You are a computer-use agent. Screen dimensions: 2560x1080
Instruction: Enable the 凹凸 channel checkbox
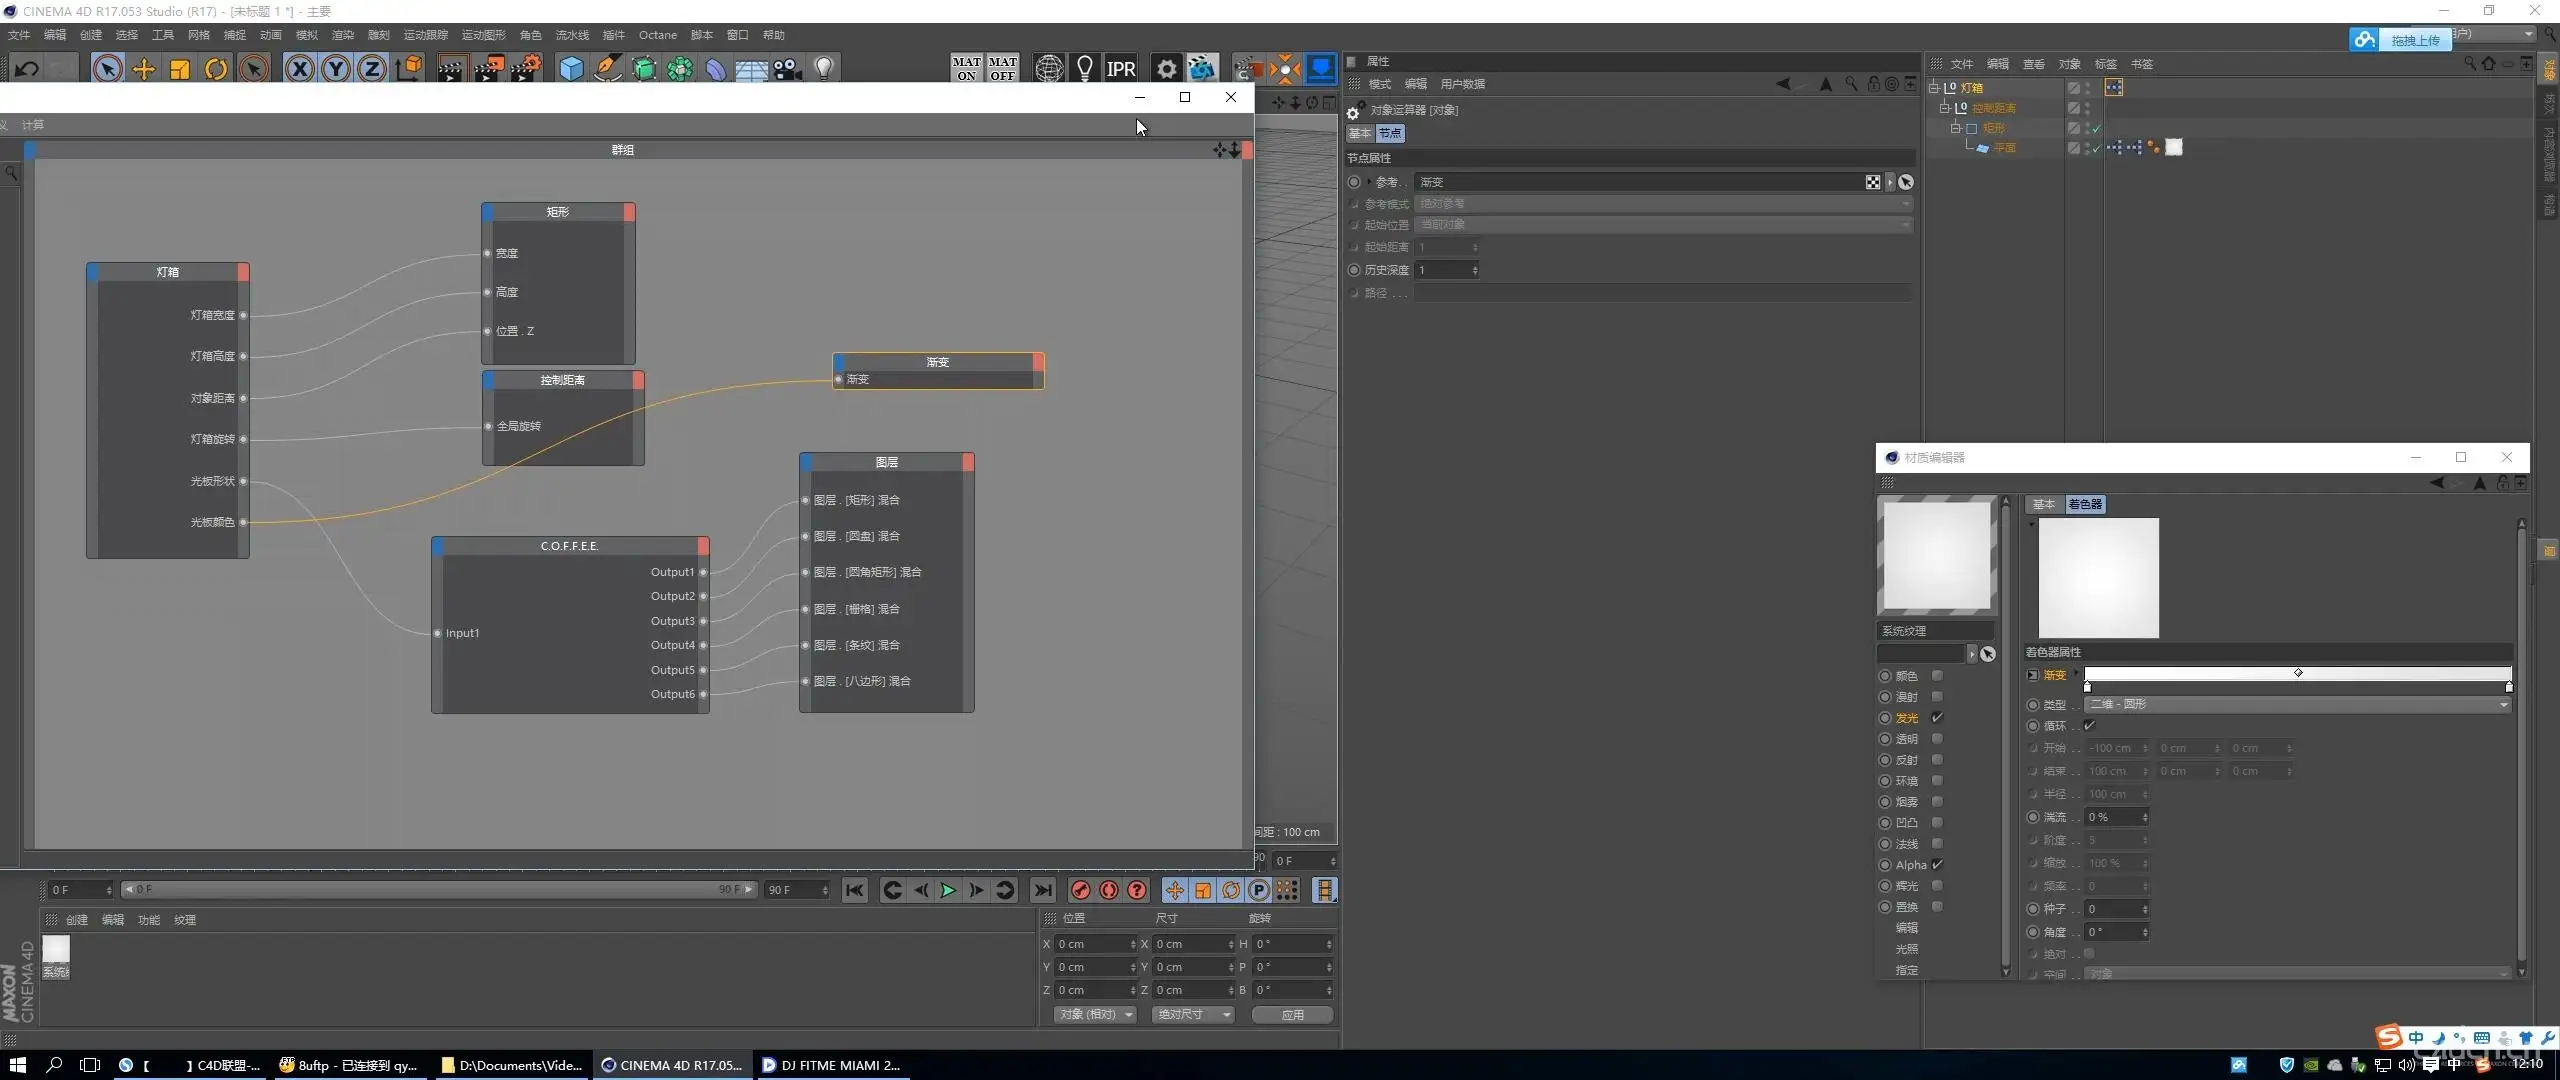(1937, 823)
